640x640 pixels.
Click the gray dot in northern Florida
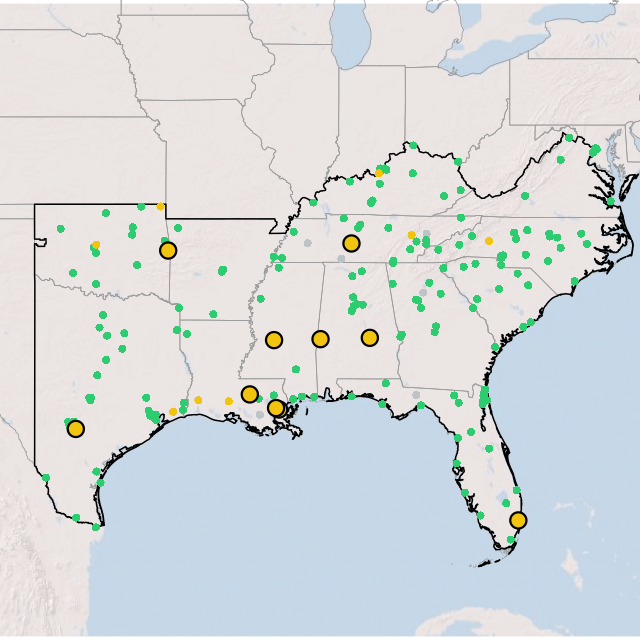point(416,395)
